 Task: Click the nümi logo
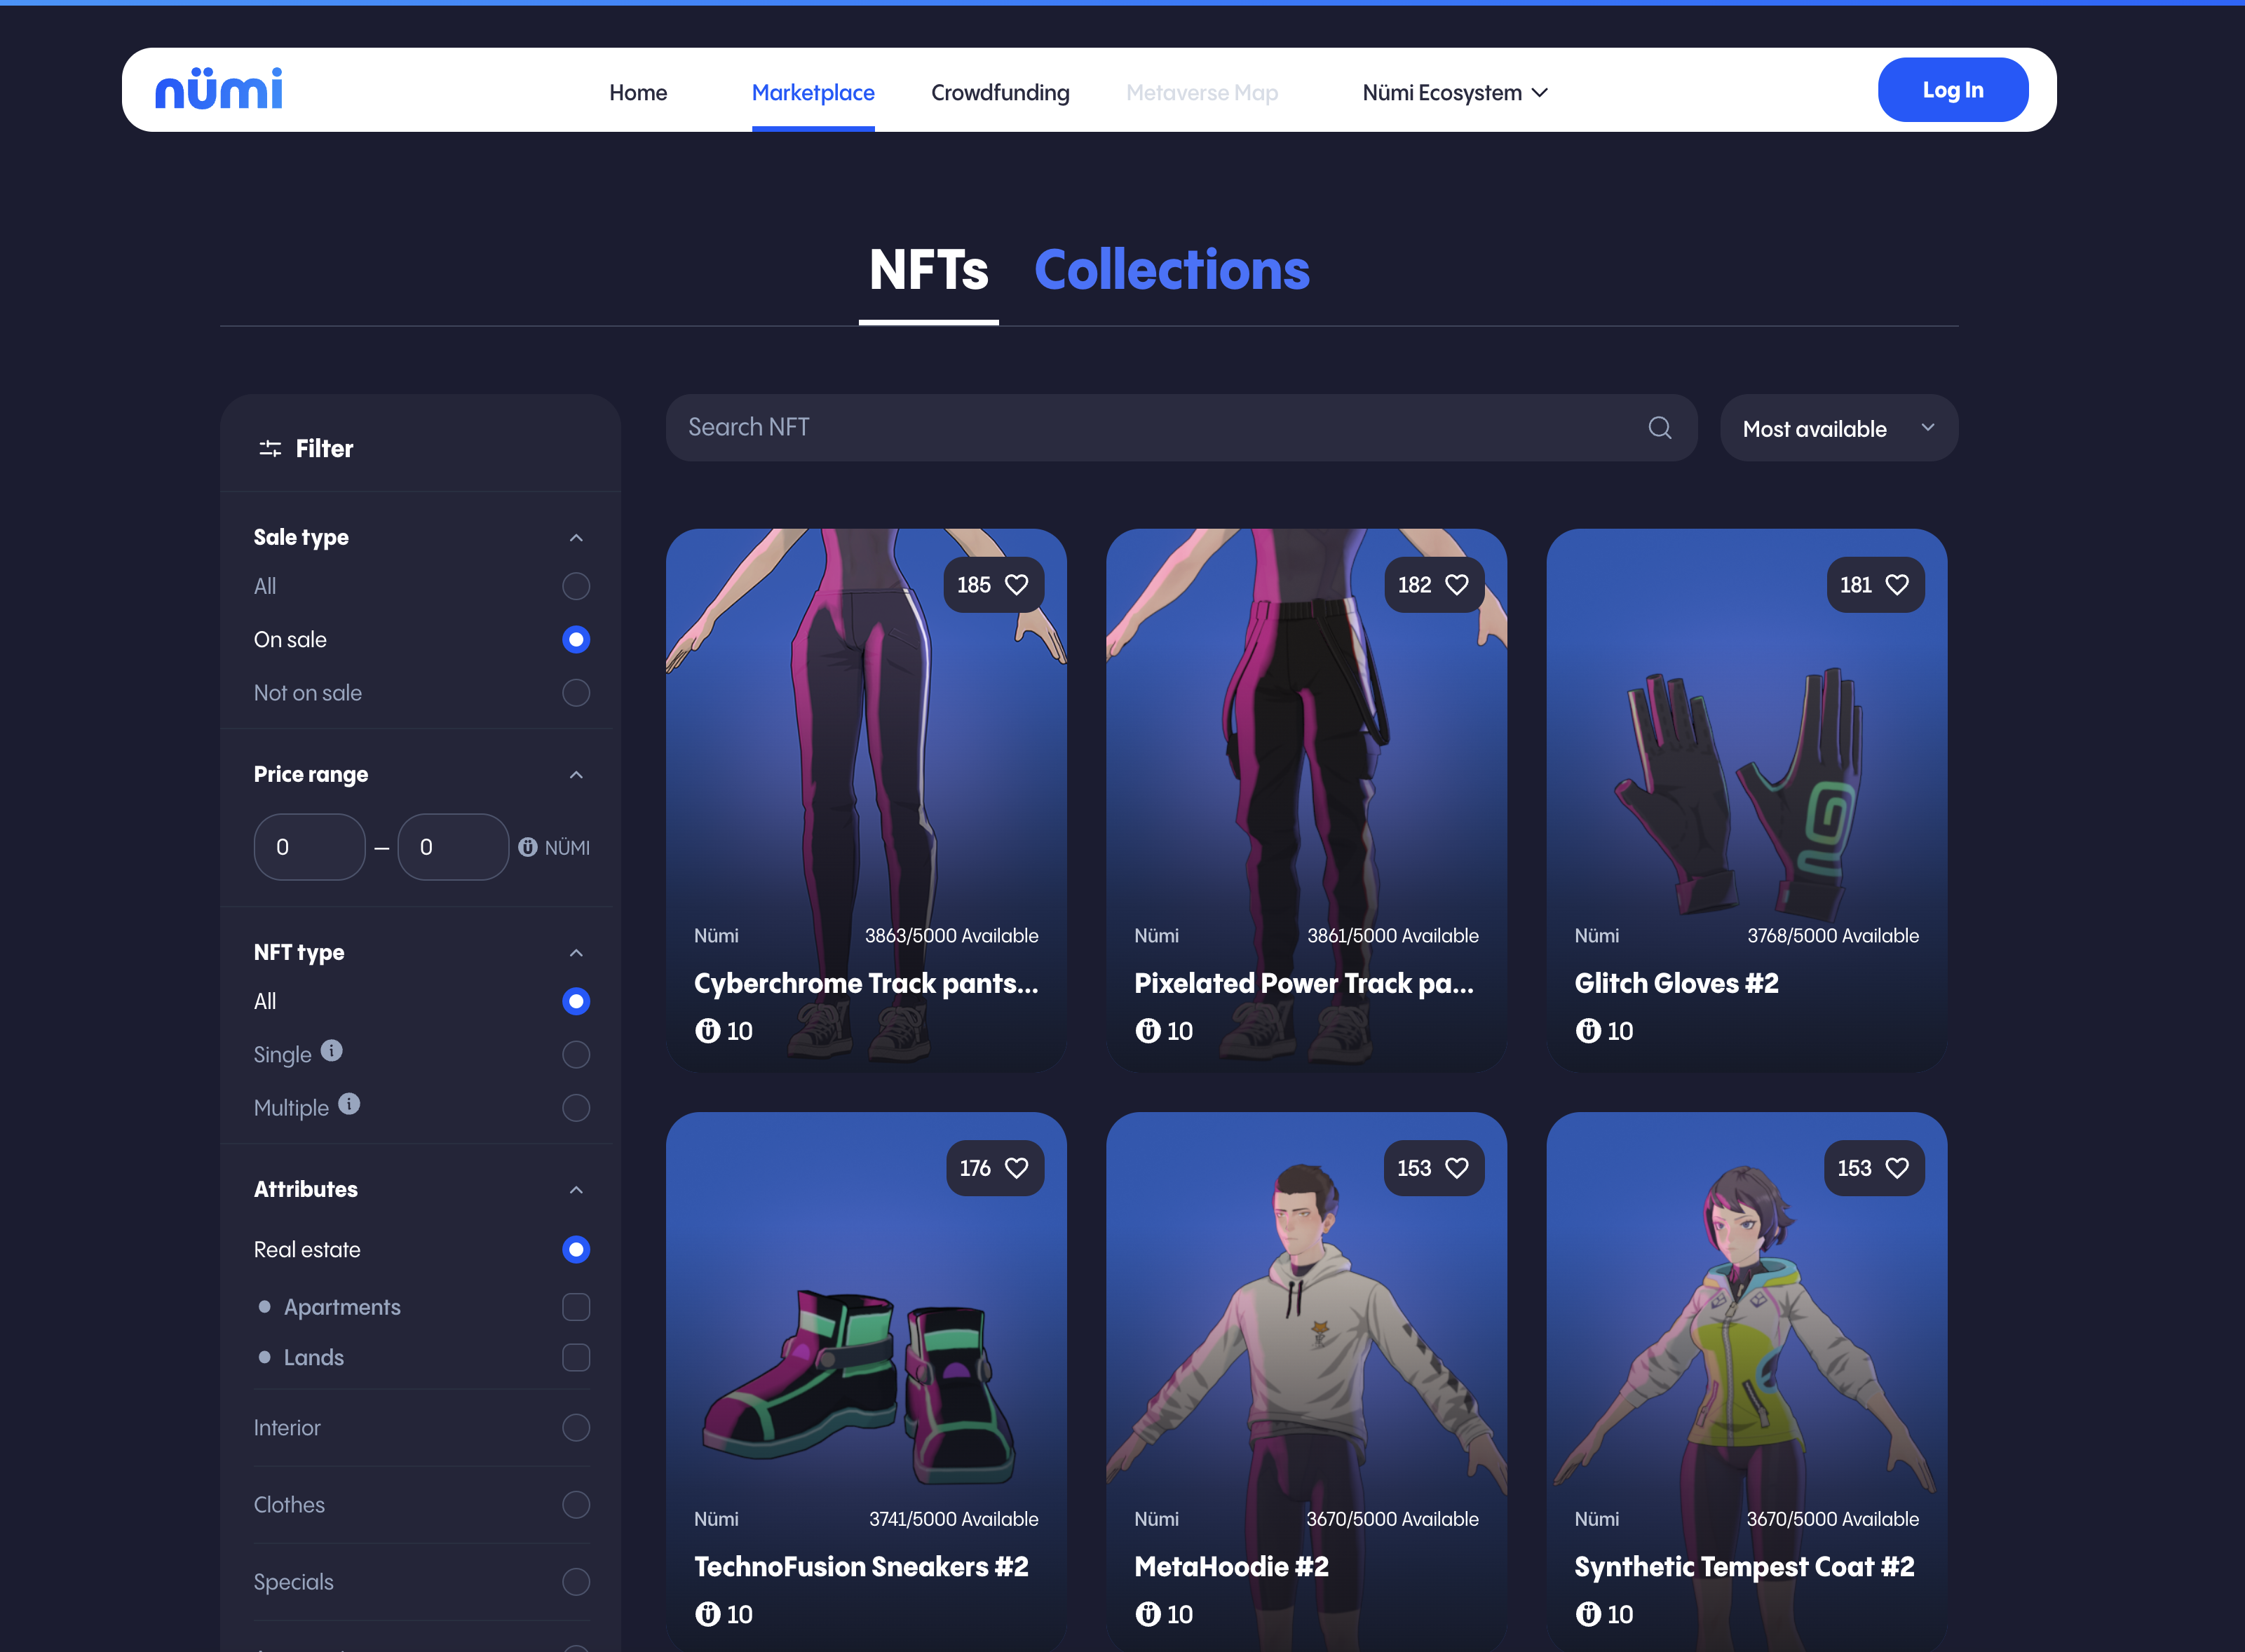point(219,90)
